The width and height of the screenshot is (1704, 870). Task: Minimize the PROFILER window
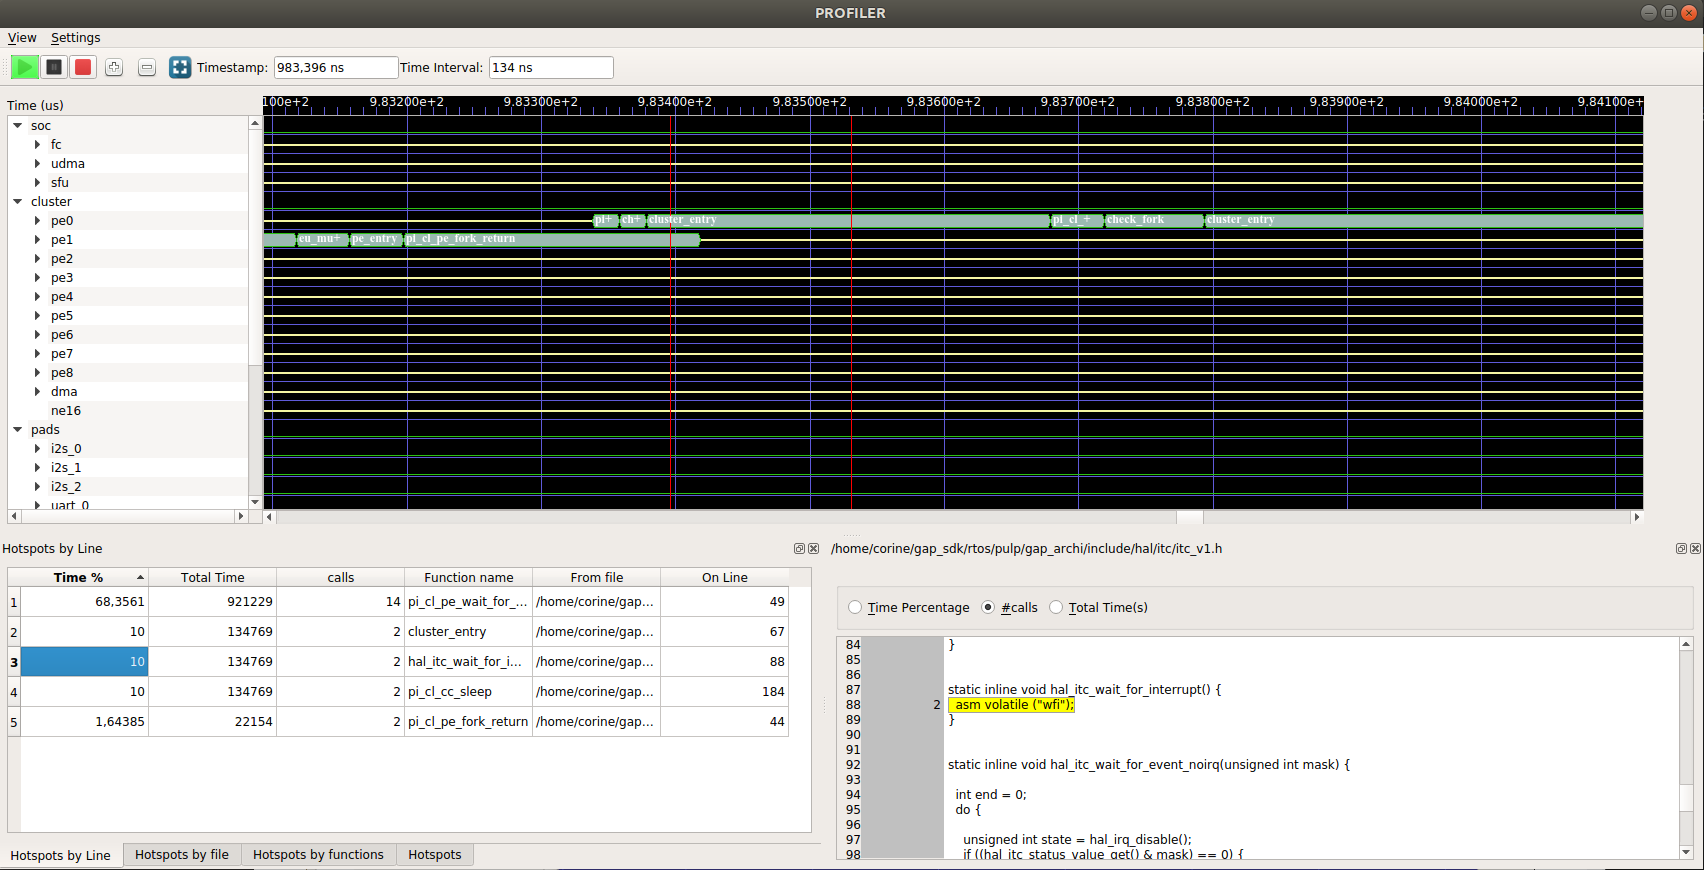tap(1649, 13)
